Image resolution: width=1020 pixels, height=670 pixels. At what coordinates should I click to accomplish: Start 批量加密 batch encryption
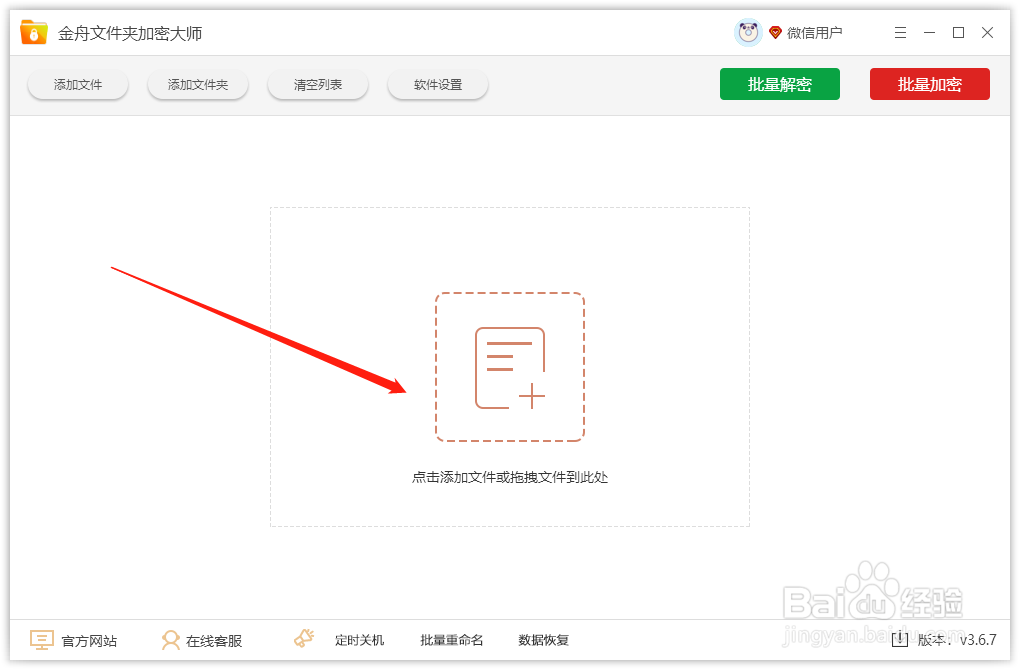coord(930,84)
